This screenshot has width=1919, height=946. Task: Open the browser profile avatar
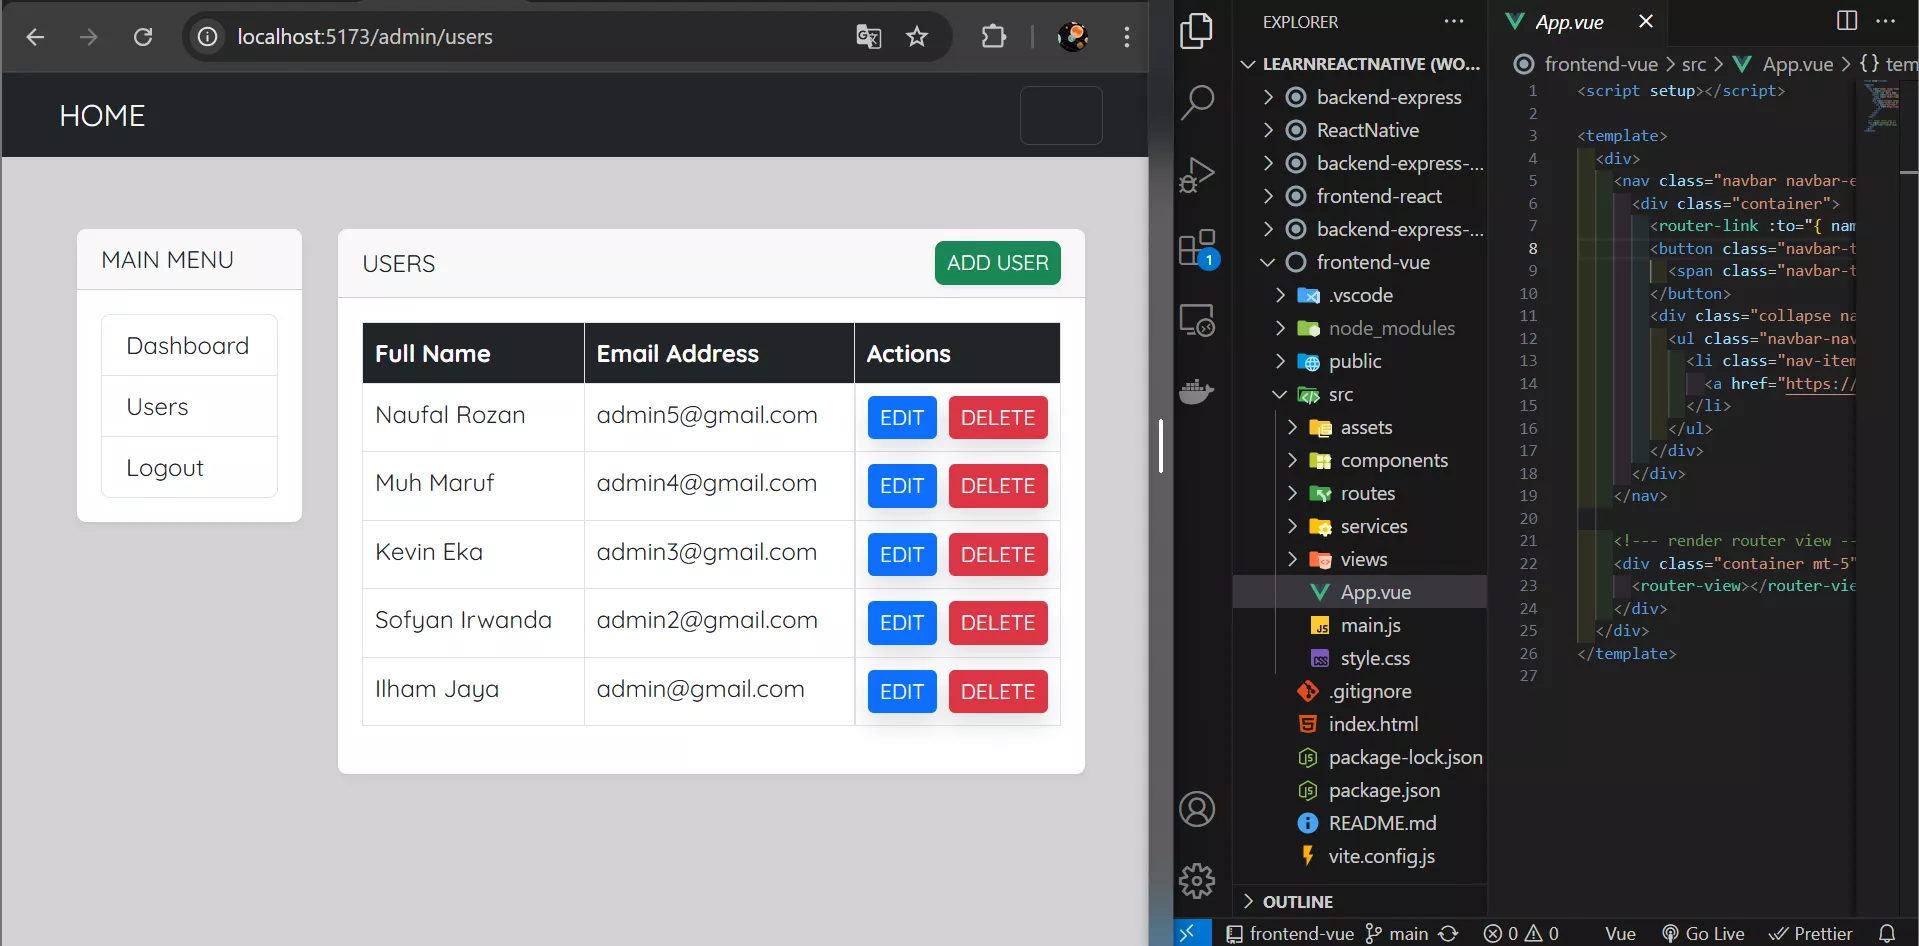click(1073, 37)
